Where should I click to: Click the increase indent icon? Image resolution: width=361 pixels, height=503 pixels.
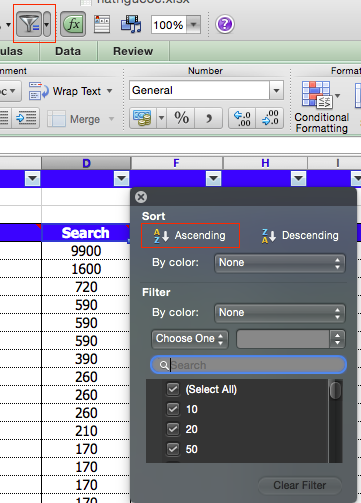coord(26,118)
